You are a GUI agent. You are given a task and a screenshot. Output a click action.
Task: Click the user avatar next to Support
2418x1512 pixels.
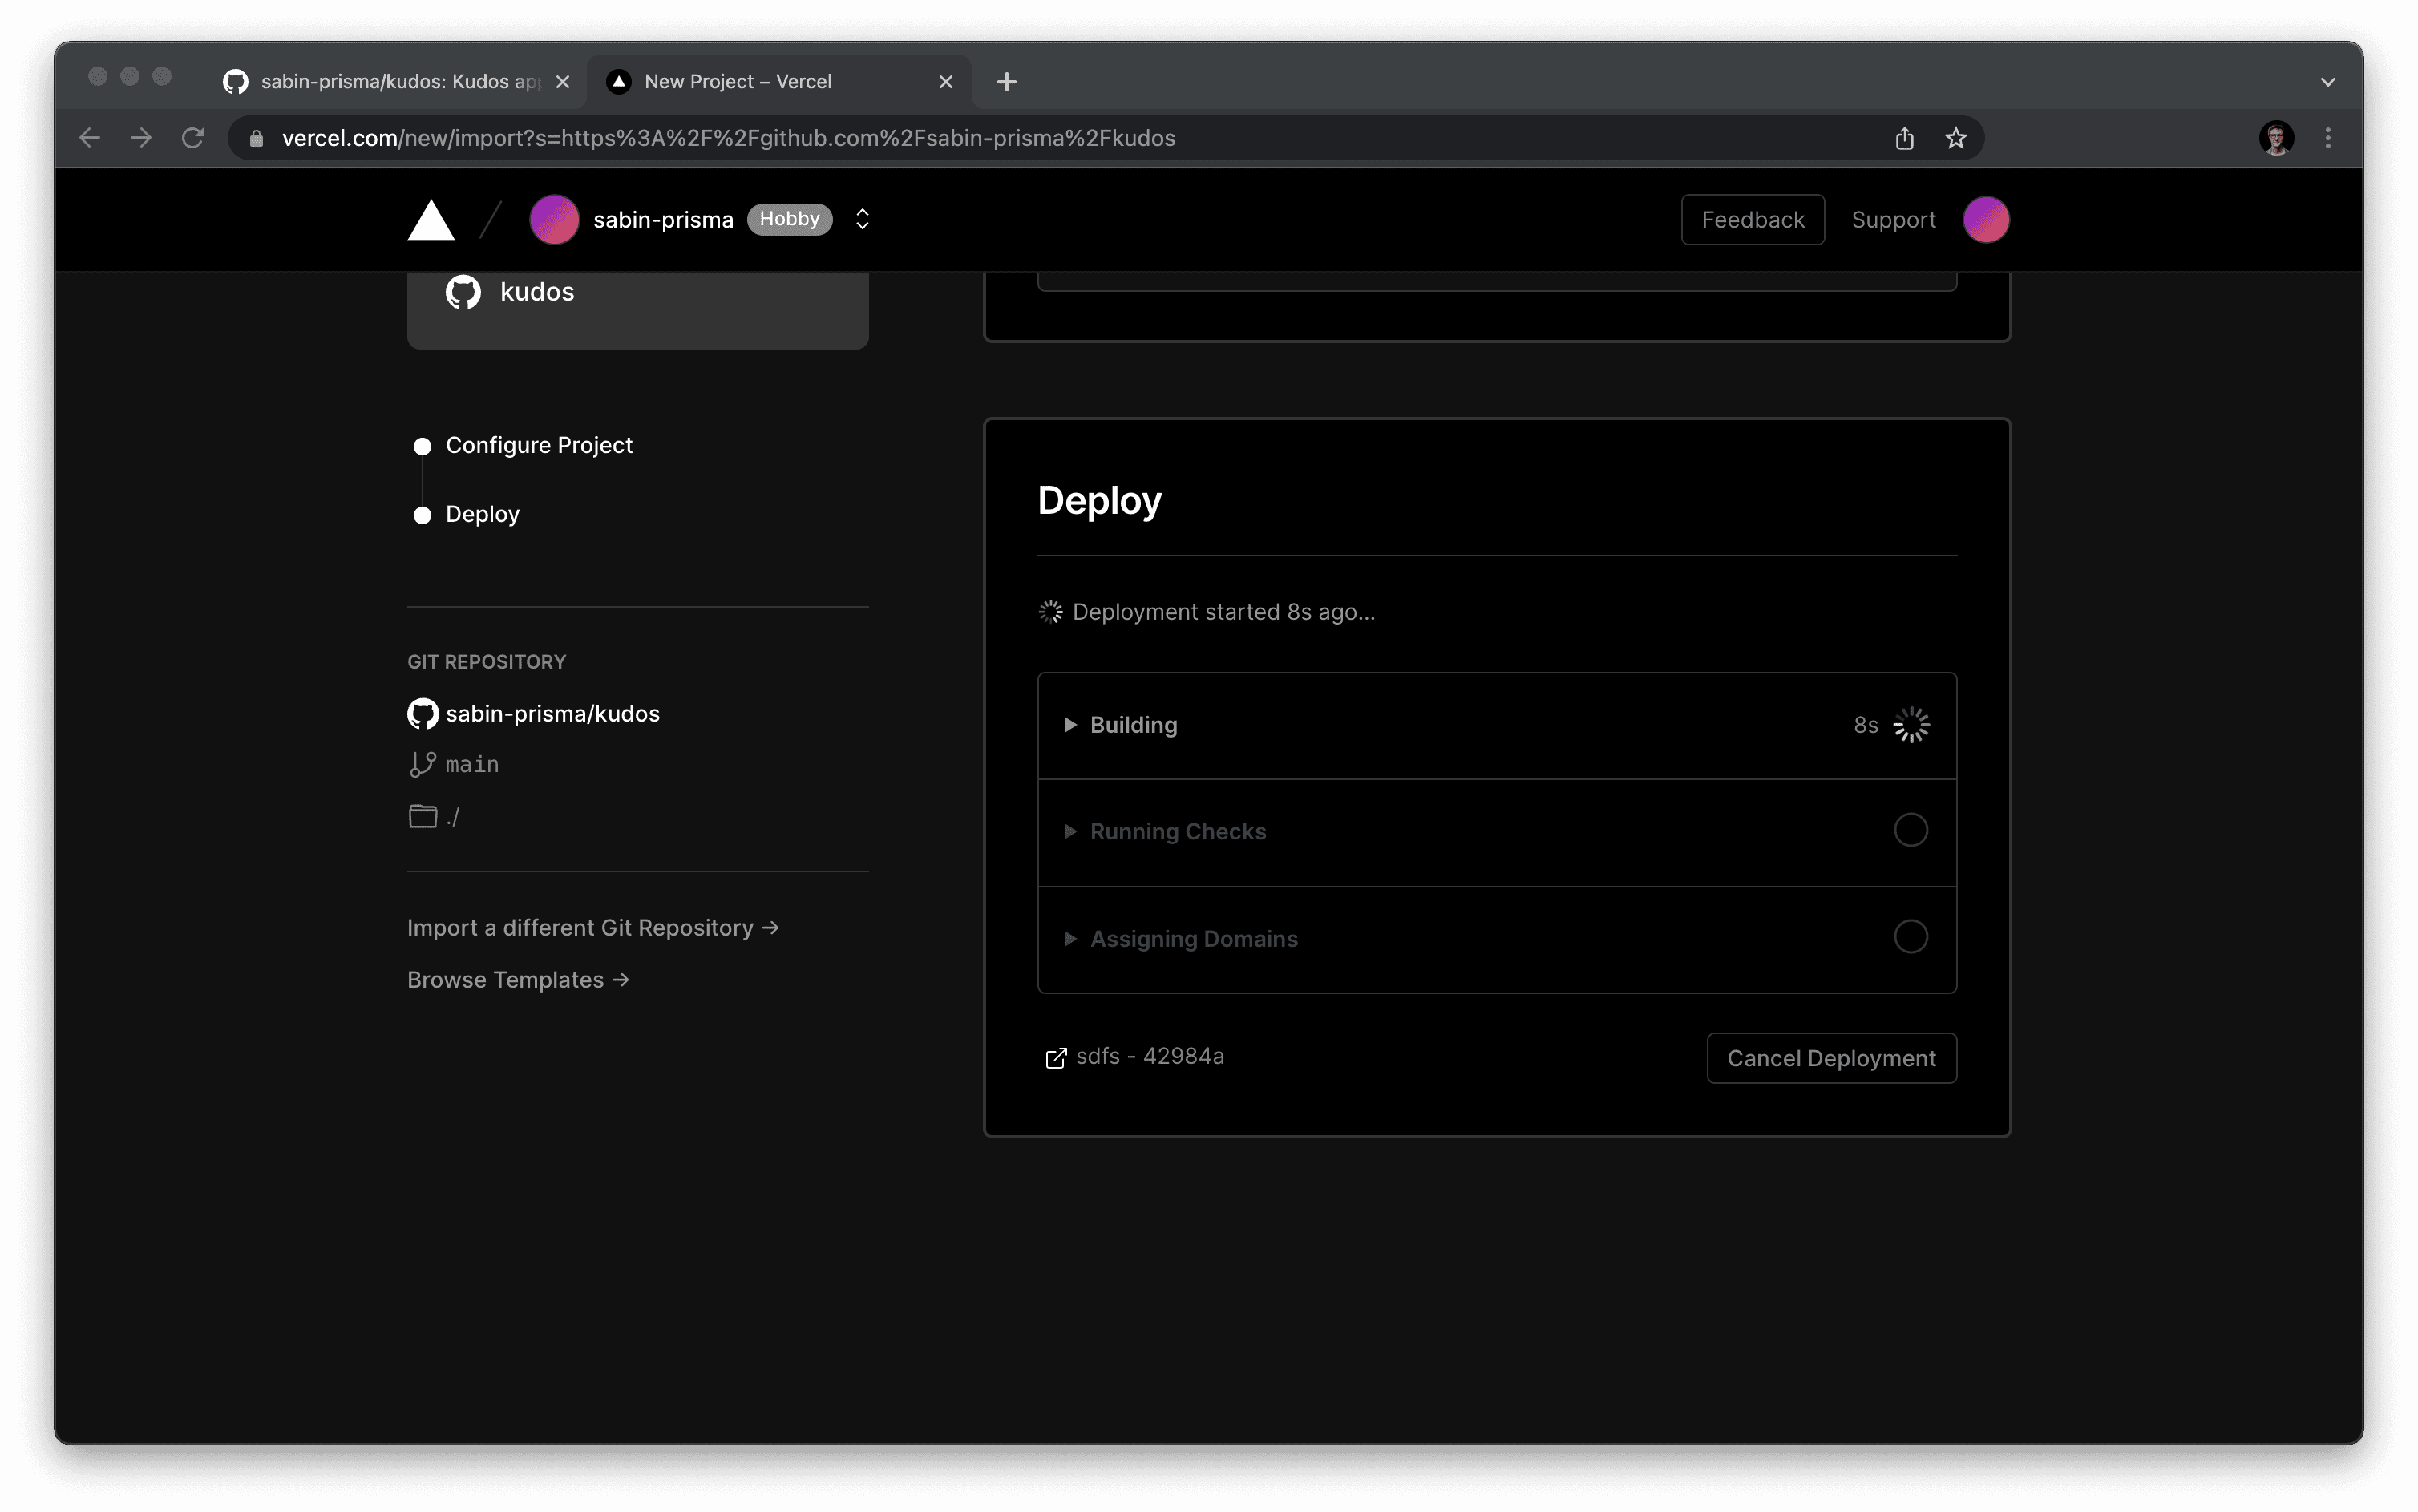[1985, 220]
